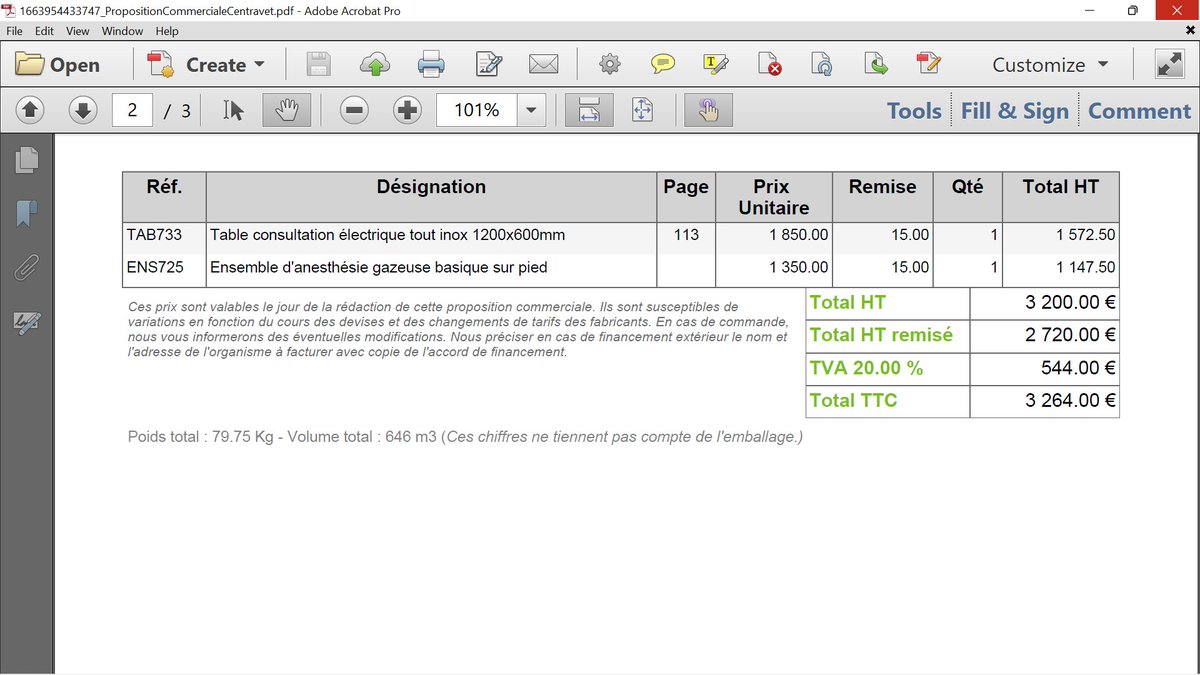The width and height of the screenshot is (1200, 675).
Task: Open the Tools pane
Action: coord(914,111)
